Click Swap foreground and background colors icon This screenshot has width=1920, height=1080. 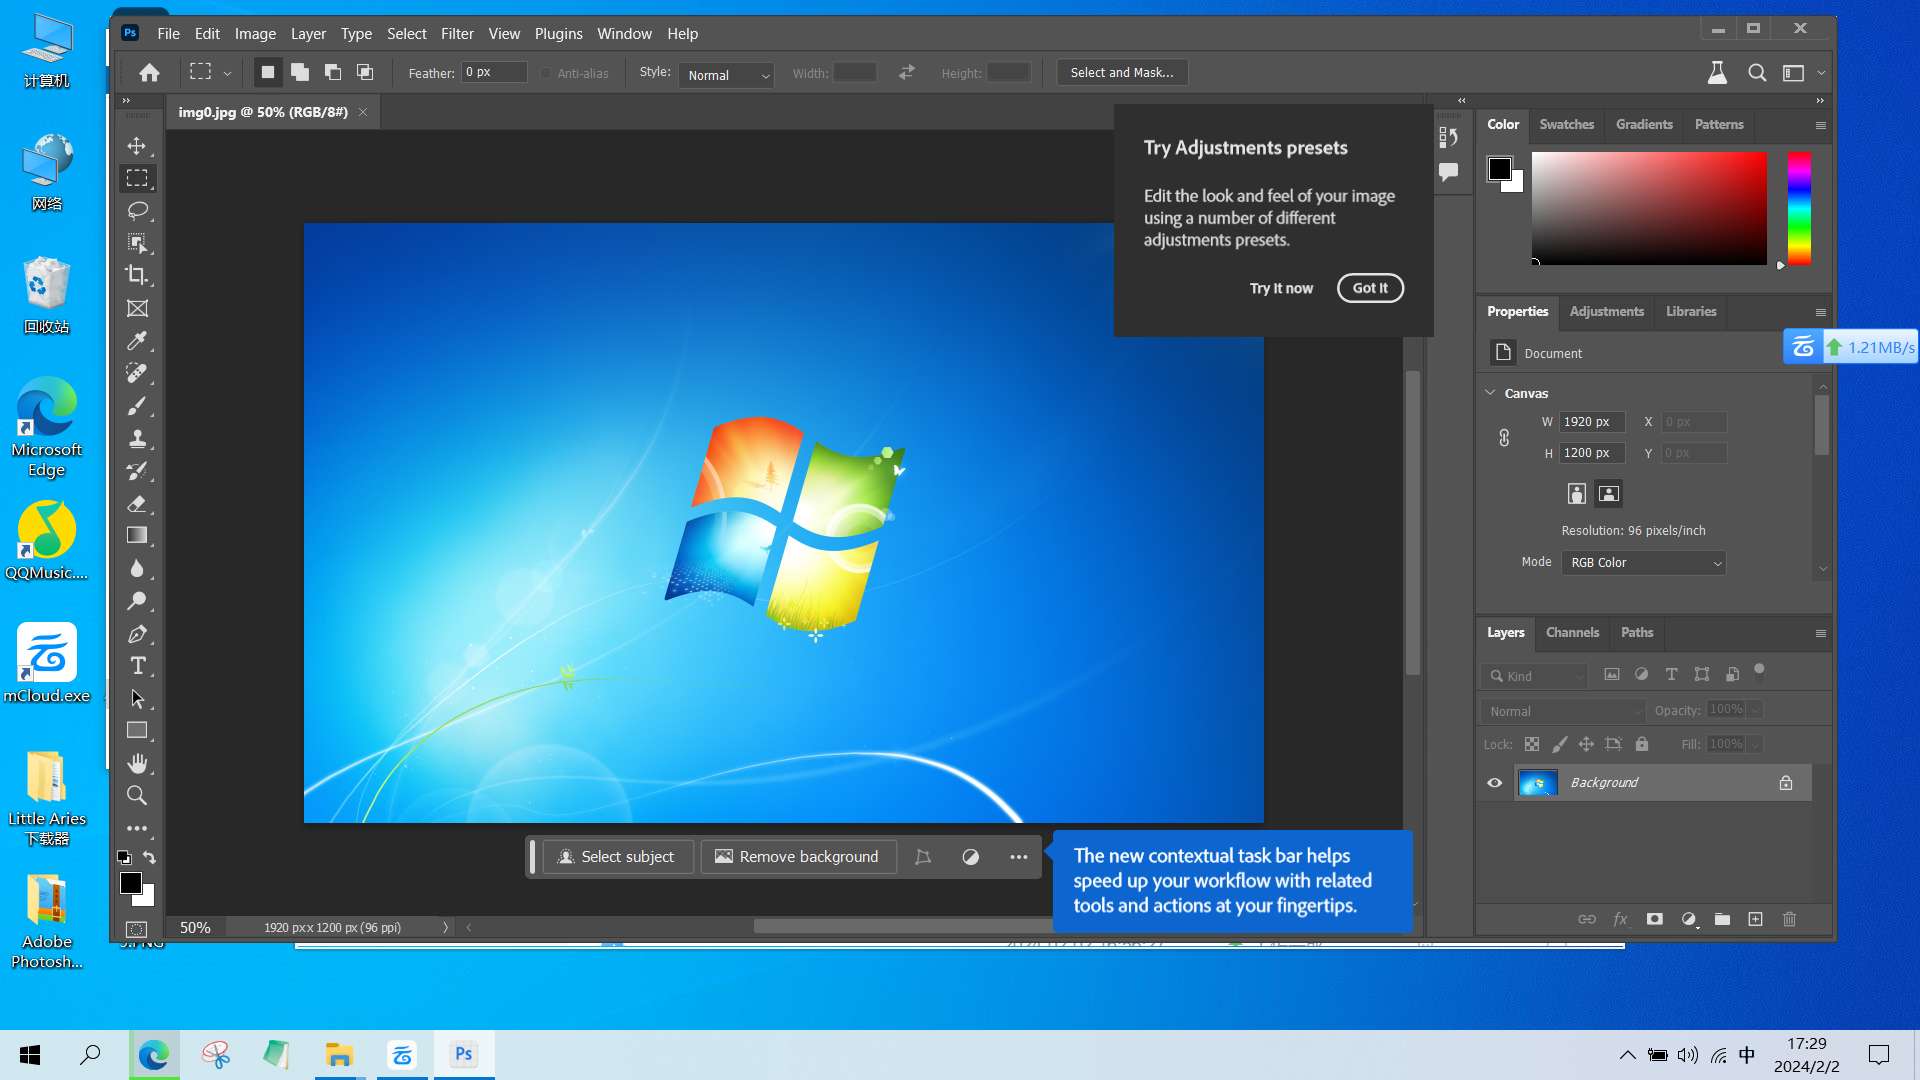click(x=149, y=858)
